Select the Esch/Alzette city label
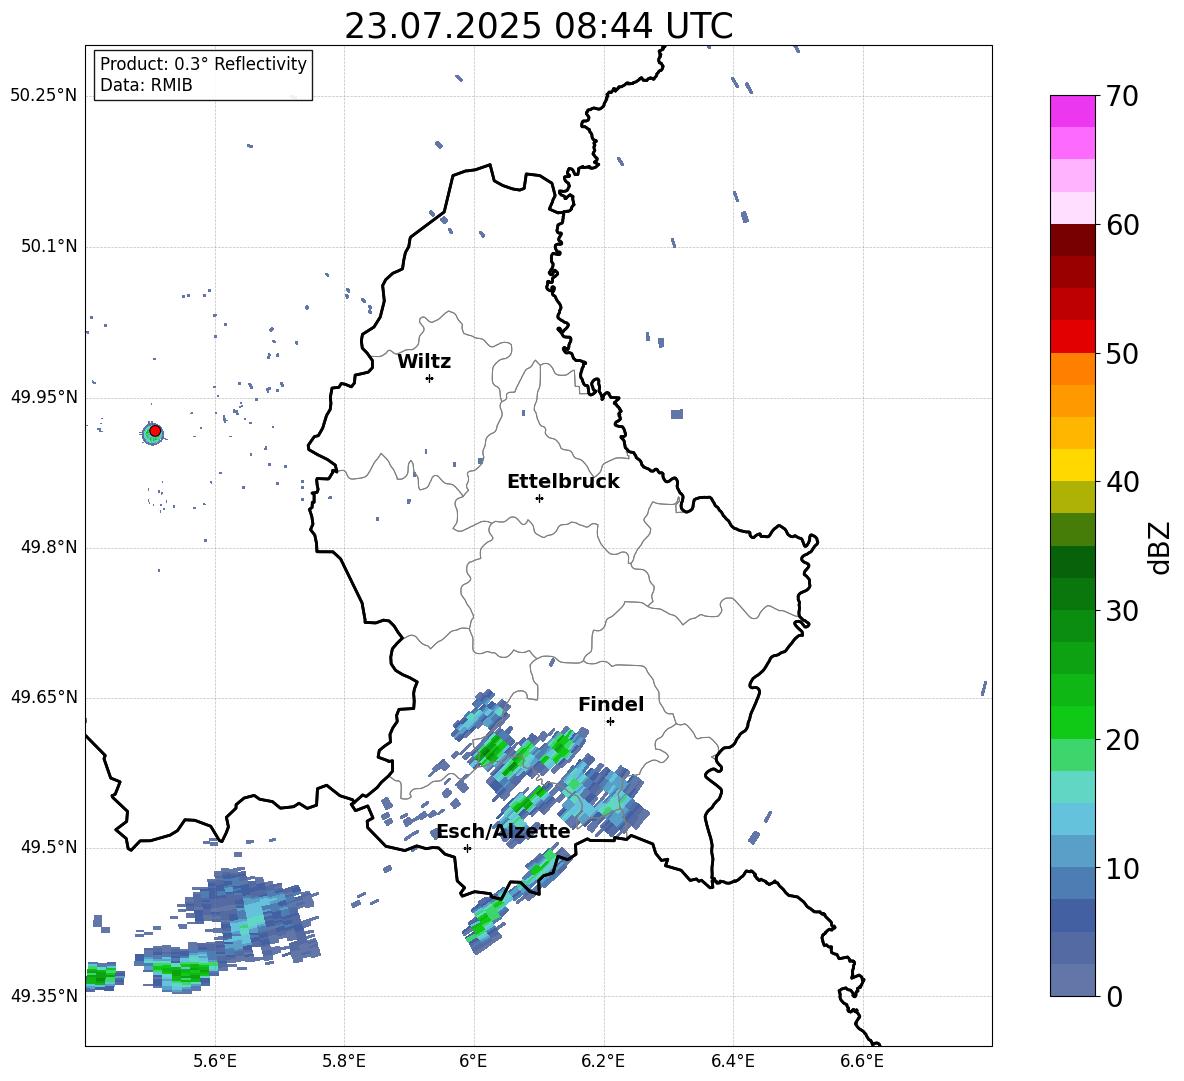 click(504, 831)
